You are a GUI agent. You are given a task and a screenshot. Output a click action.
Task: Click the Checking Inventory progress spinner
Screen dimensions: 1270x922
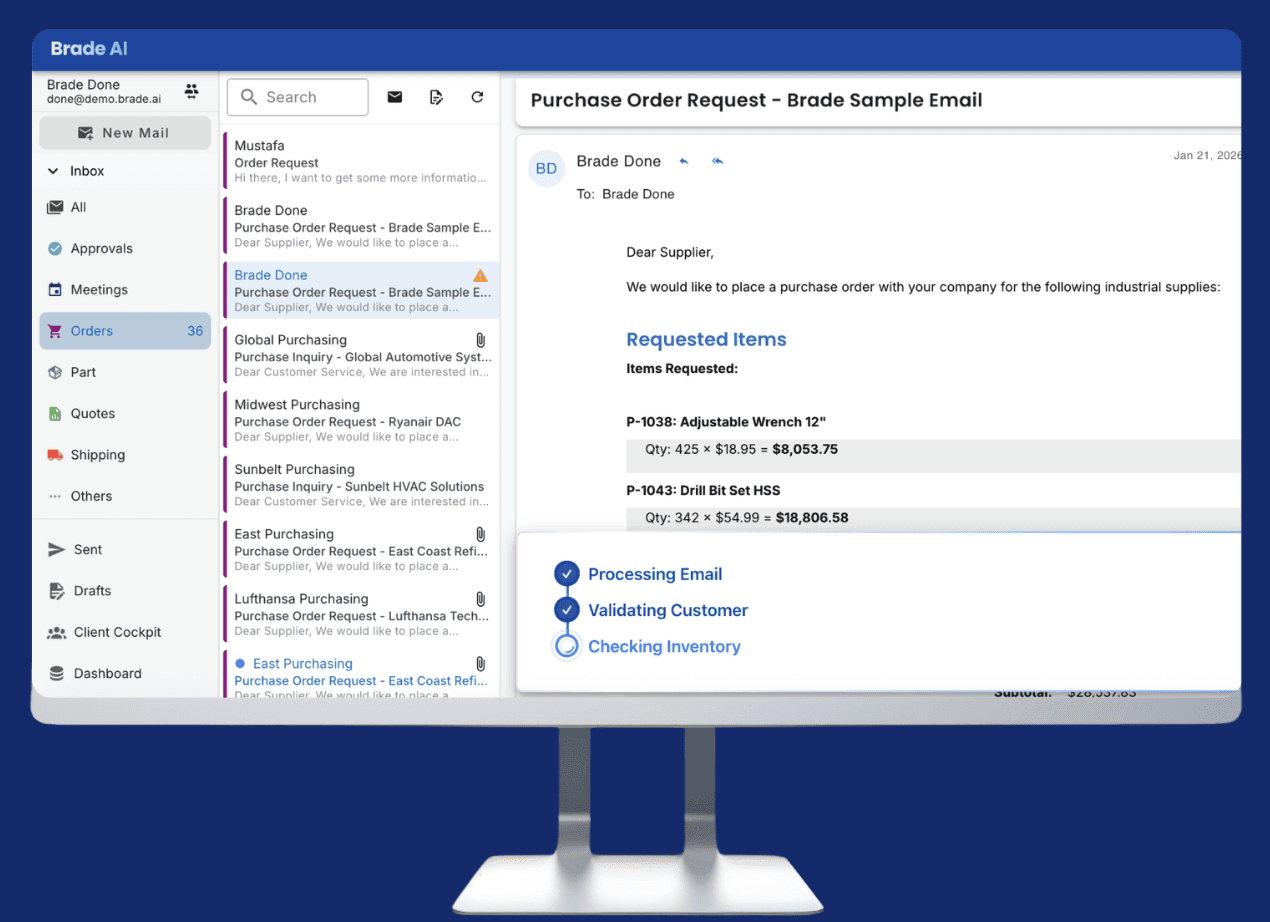click(x=567, y=646)
